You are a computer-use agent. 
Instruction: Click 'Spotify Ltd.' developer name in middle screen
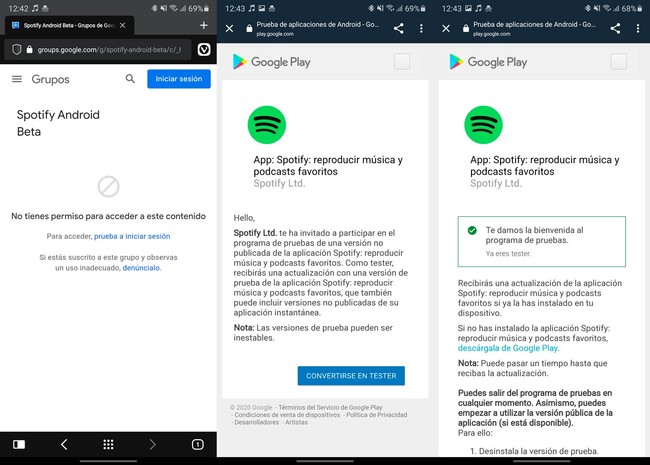[x=279, y=184]
